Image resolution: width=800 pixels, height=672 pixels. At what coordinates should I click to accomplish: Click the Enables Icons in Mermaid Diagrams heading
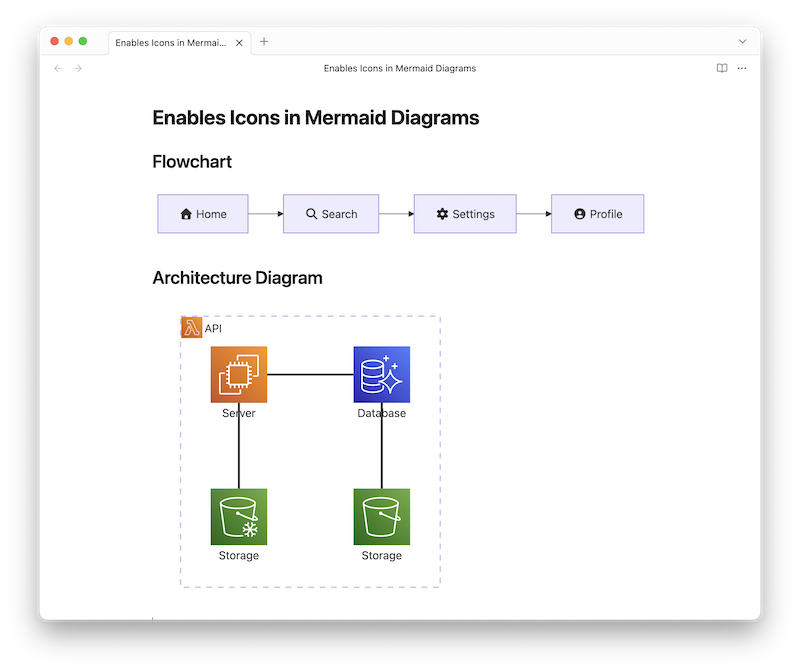[x=316, y=118]
